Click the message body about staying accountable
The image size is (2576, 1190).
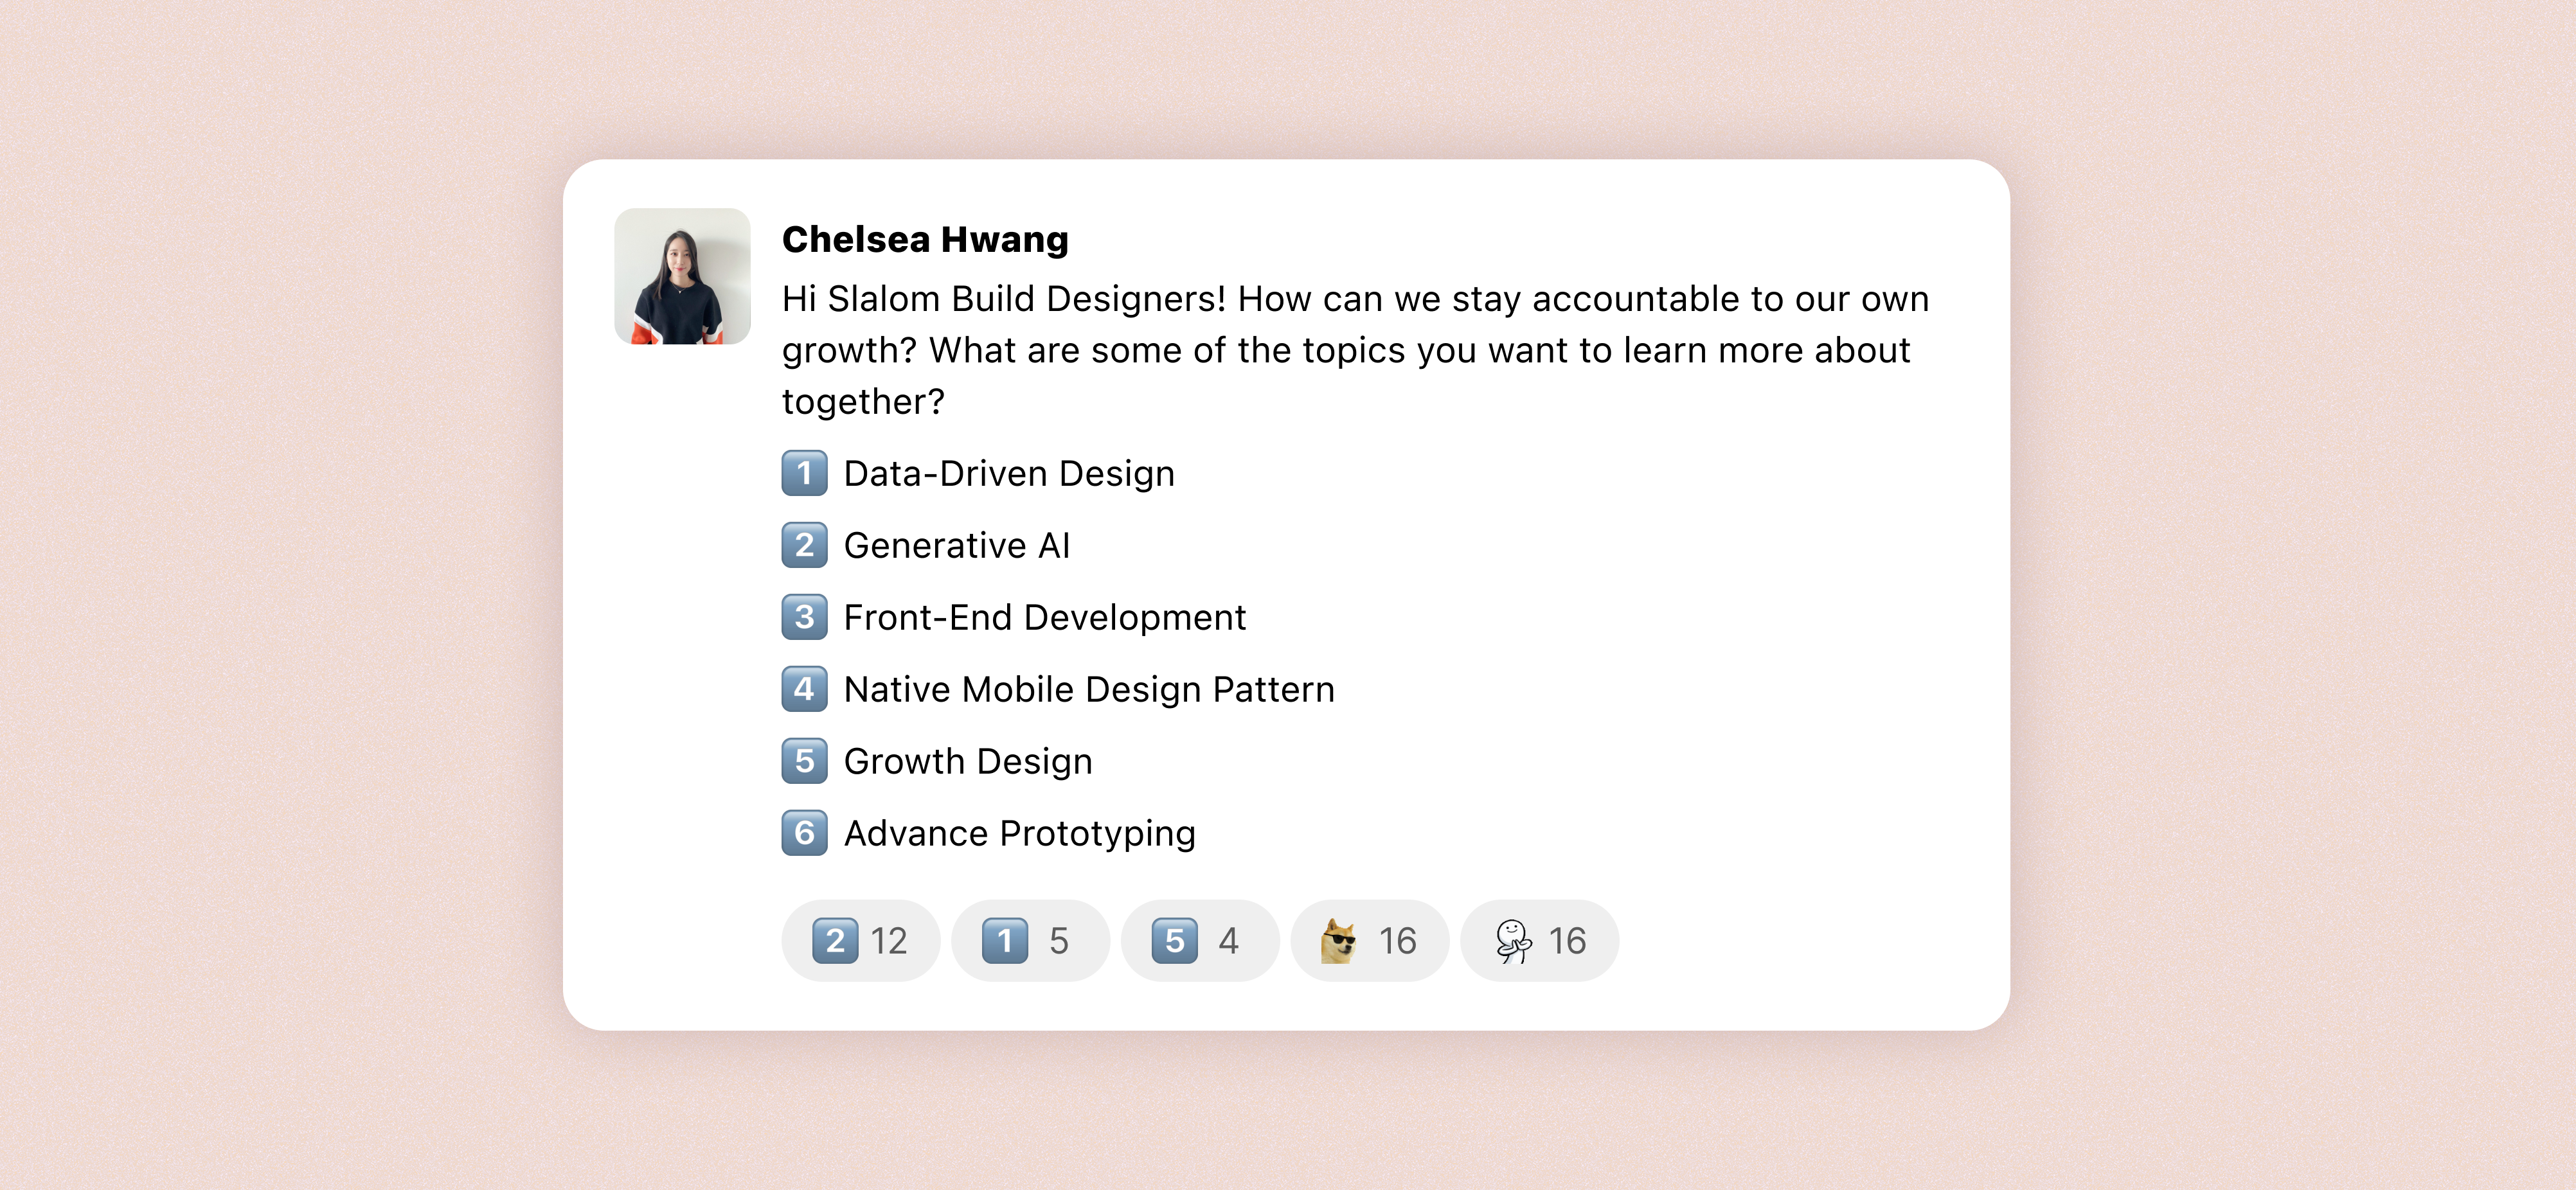tap(1355, 350)
